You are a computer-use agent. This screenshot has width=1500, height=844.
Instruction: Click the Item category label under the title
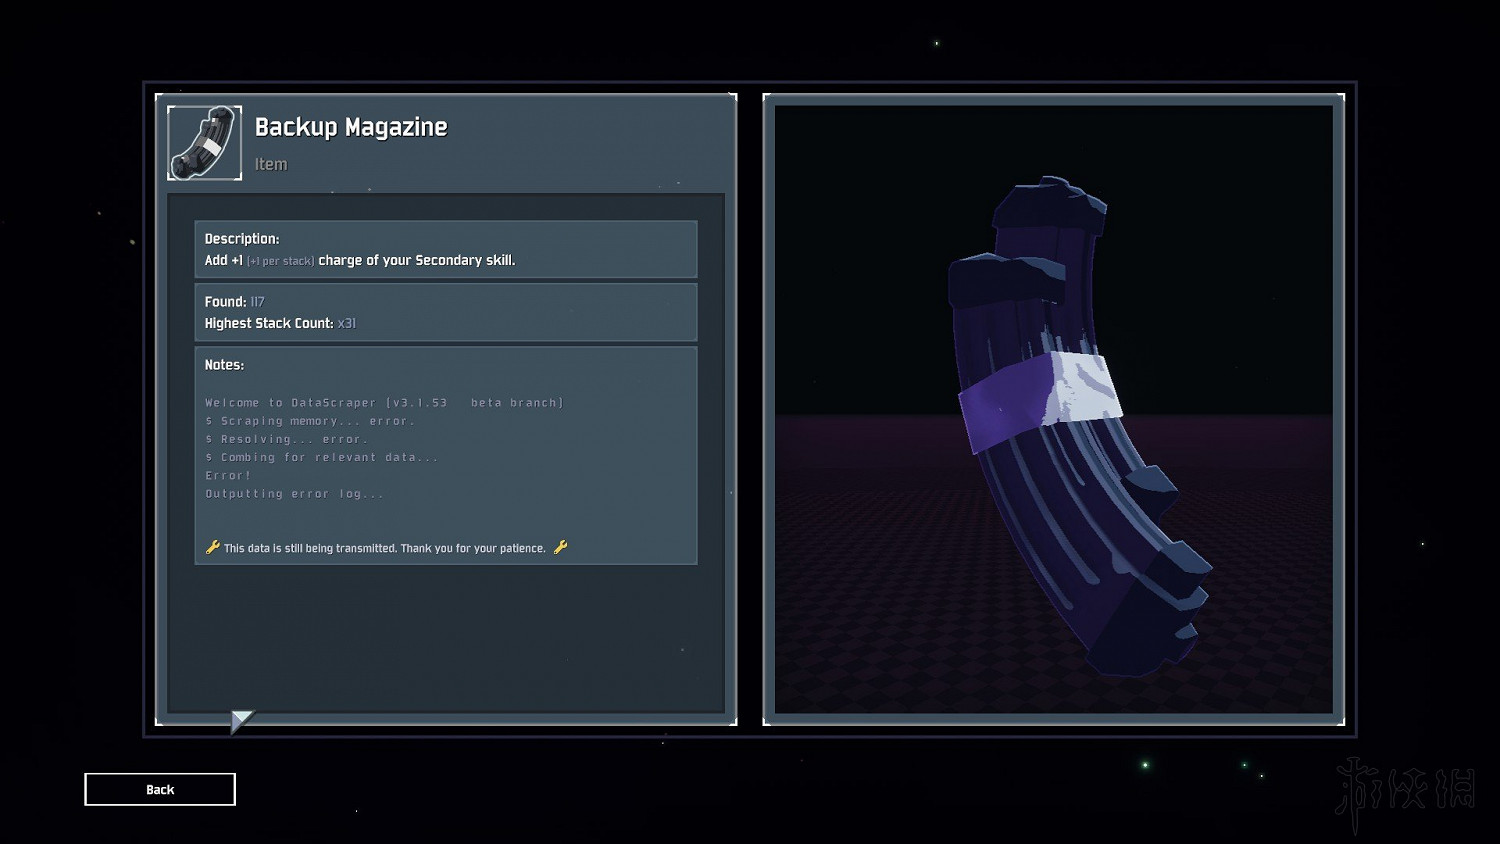click(x=270, y=164)
